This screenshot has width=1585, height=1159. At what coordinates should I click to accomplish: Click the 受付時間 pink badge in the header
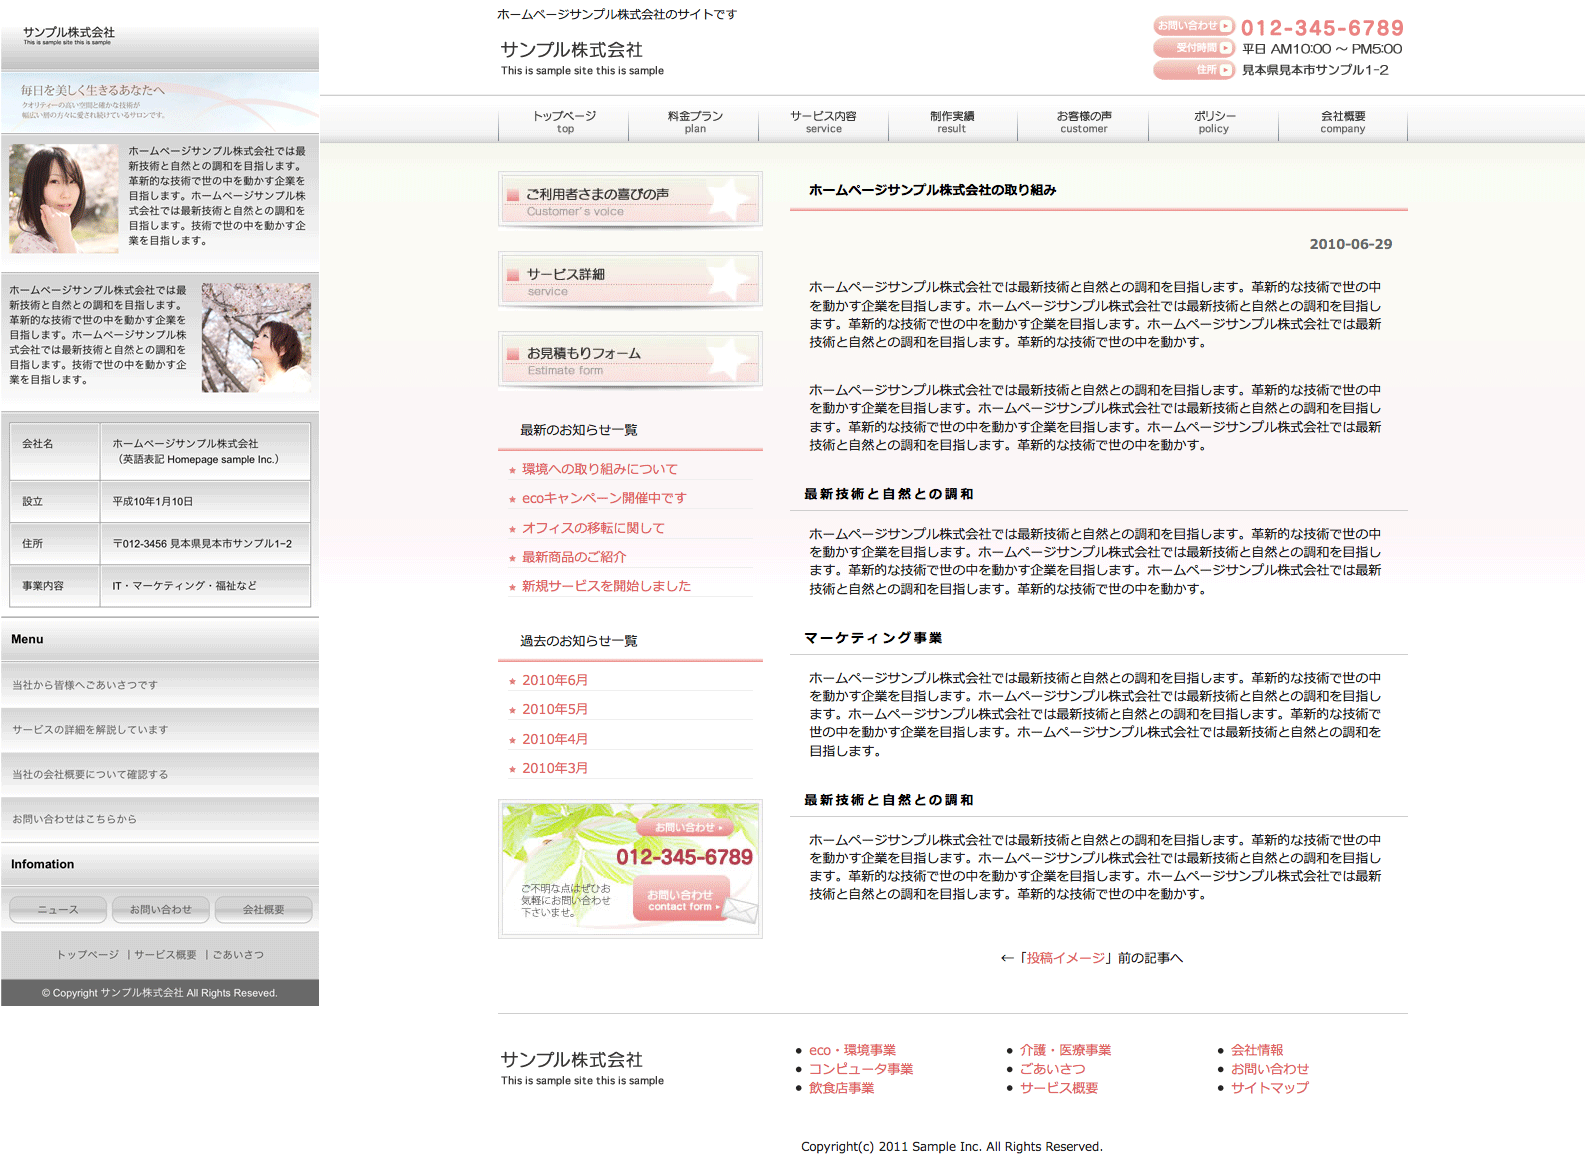[x=1194, y=48]
